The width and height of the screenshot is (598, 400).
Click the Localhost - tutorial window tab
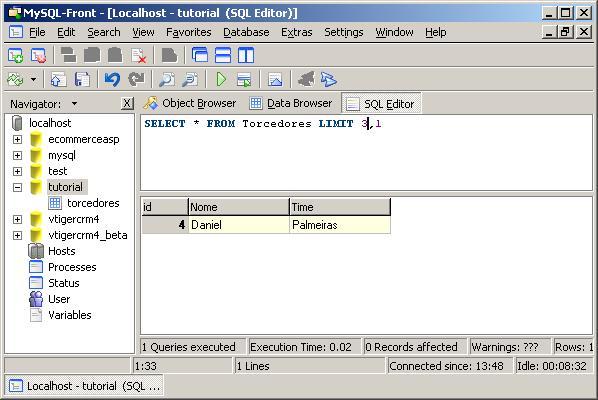tap(84, 386)
